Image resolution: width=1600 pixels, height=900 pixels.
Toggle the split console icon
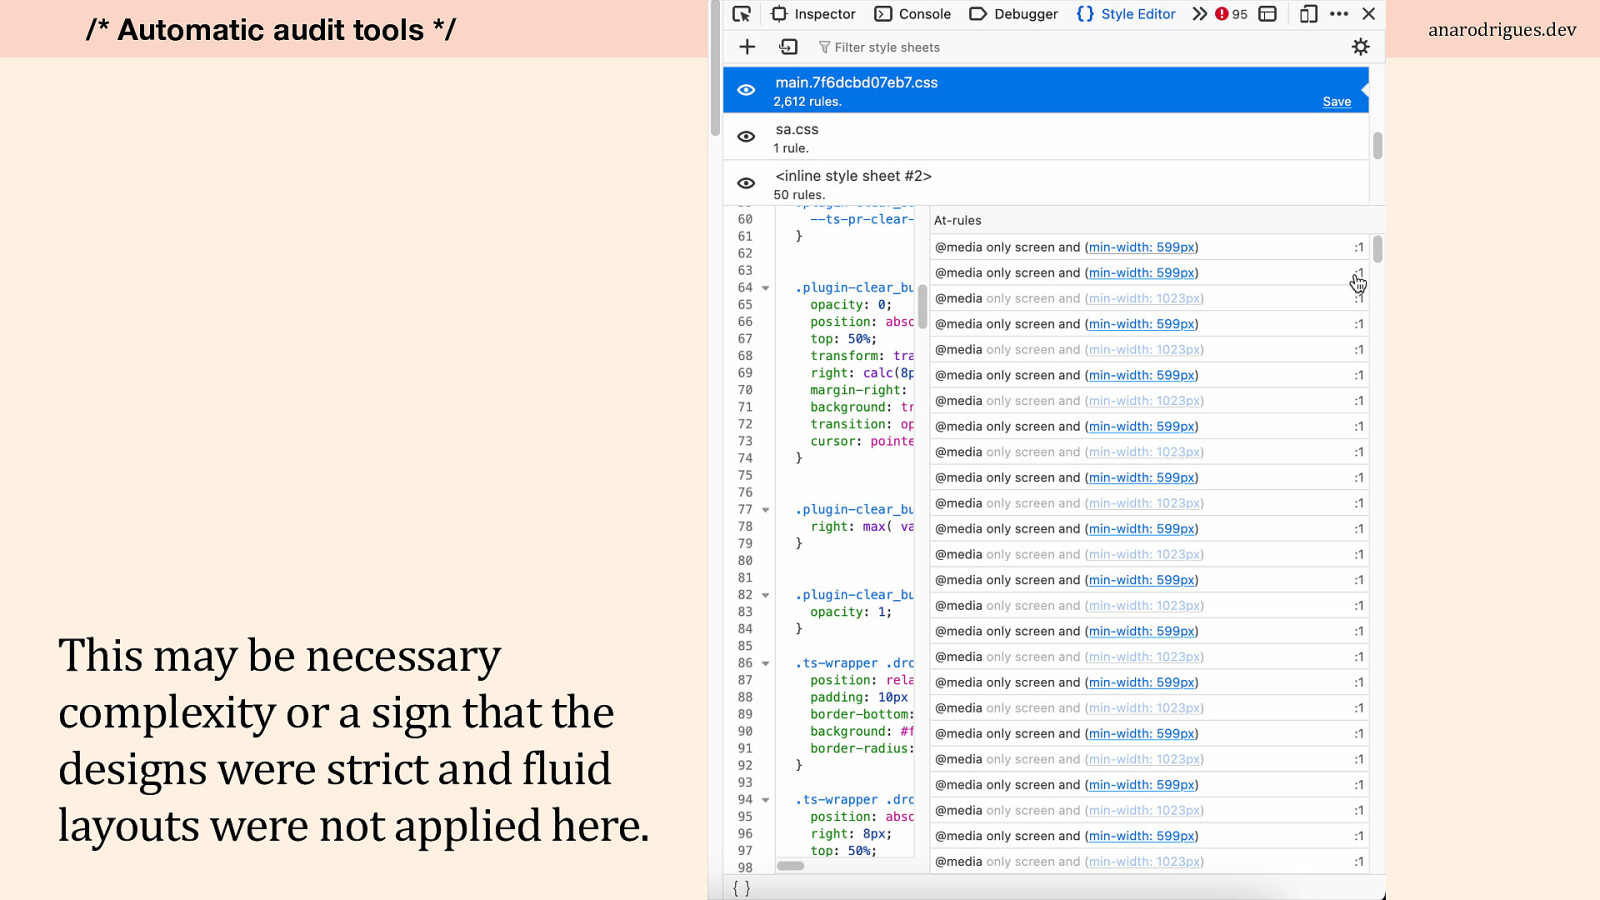1268,14
